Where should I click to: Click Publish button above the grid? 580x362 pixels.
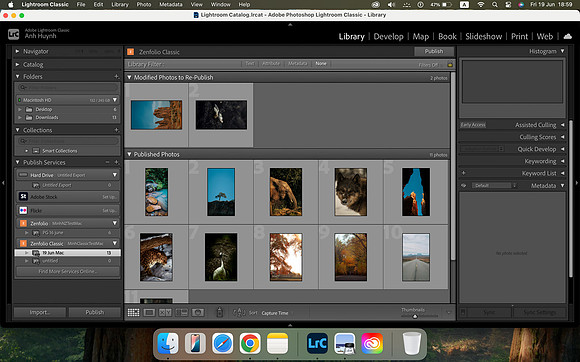pos(434,51)
